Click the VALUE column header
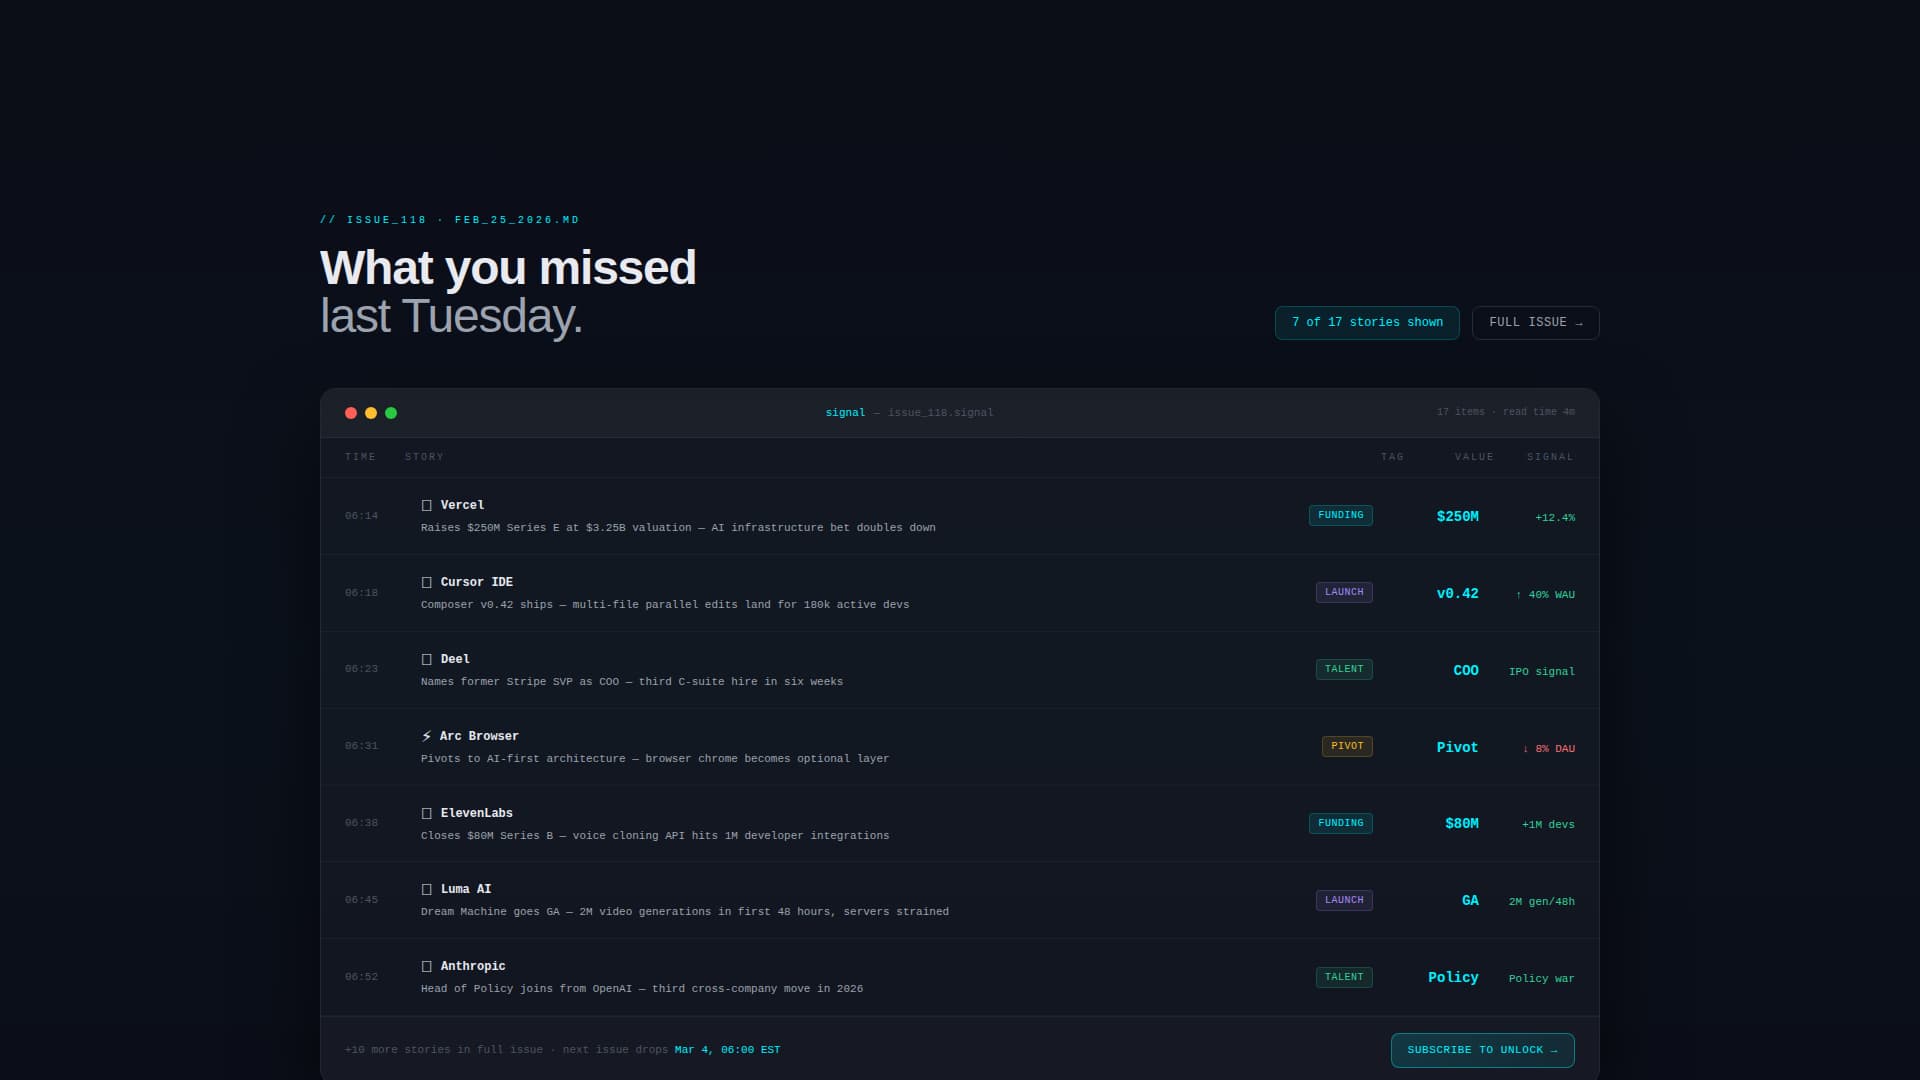This screenshot has width=1920, height=1080. coord(1474,457)
